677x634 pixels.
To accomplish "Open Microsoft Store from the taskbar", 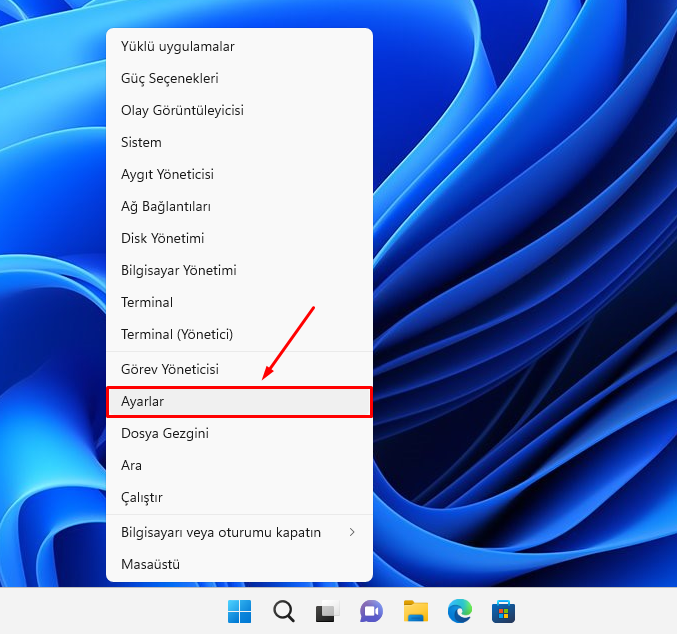I will 502,611.
